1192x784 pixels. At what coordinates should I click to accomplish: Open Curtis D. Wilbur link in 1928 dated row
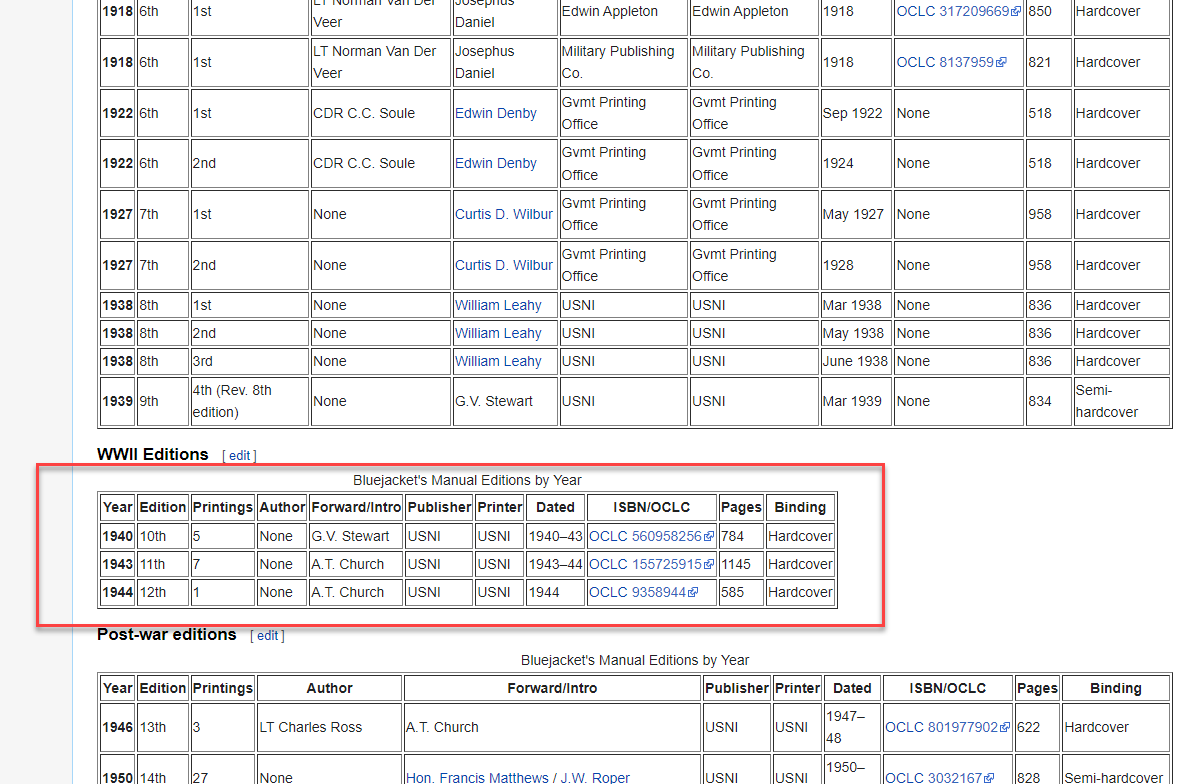[504, 265]
